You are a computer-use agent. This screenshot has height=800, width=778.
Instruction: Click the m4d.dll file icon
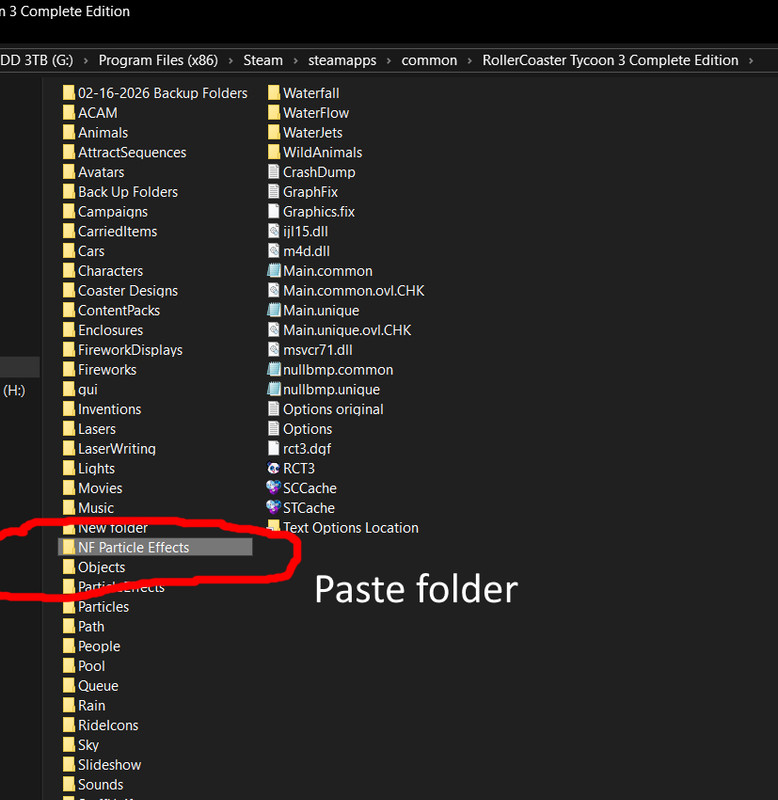point(274,251)
